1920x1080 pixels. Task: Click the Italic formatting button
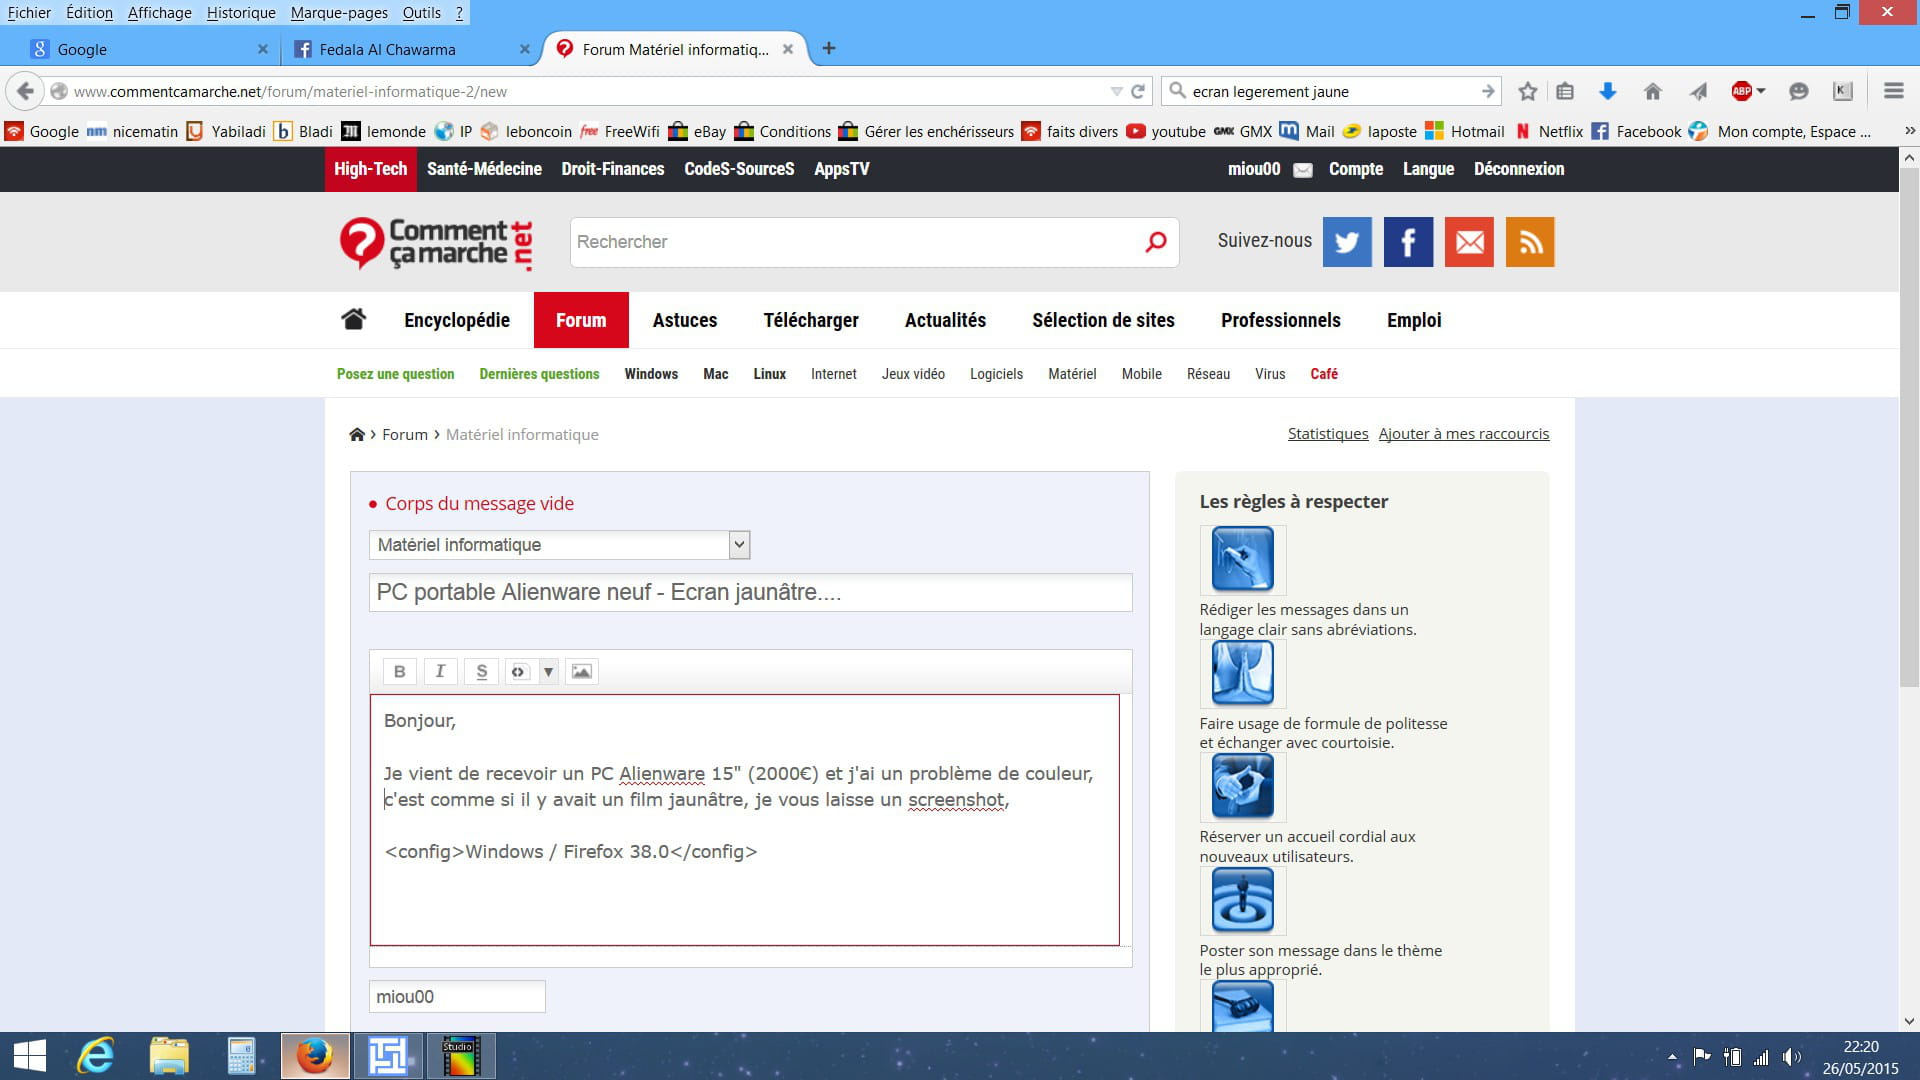point(440,671)
